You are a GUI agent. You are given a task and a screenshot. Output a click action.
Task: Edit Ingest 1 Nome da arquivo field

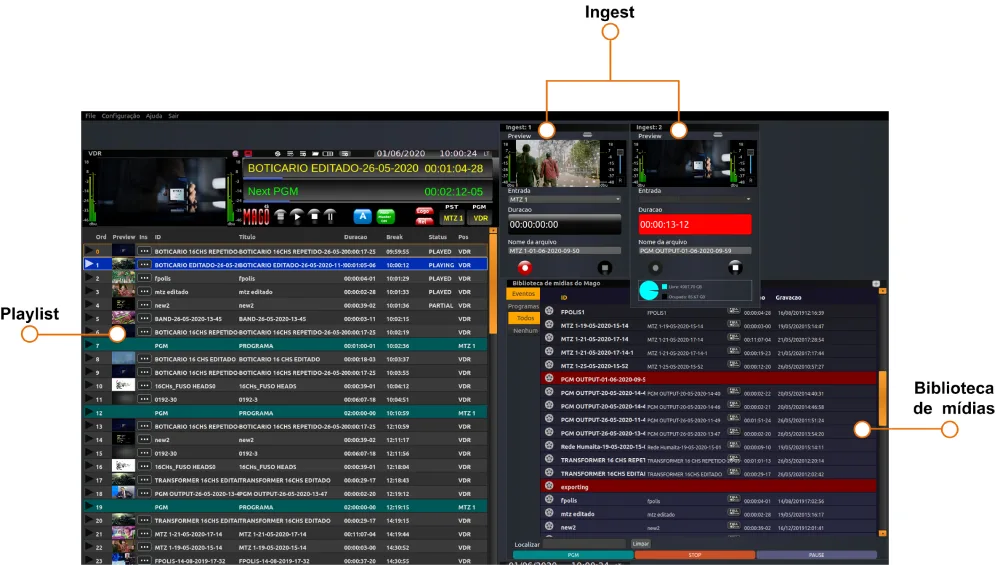click(x=564, y=251)
